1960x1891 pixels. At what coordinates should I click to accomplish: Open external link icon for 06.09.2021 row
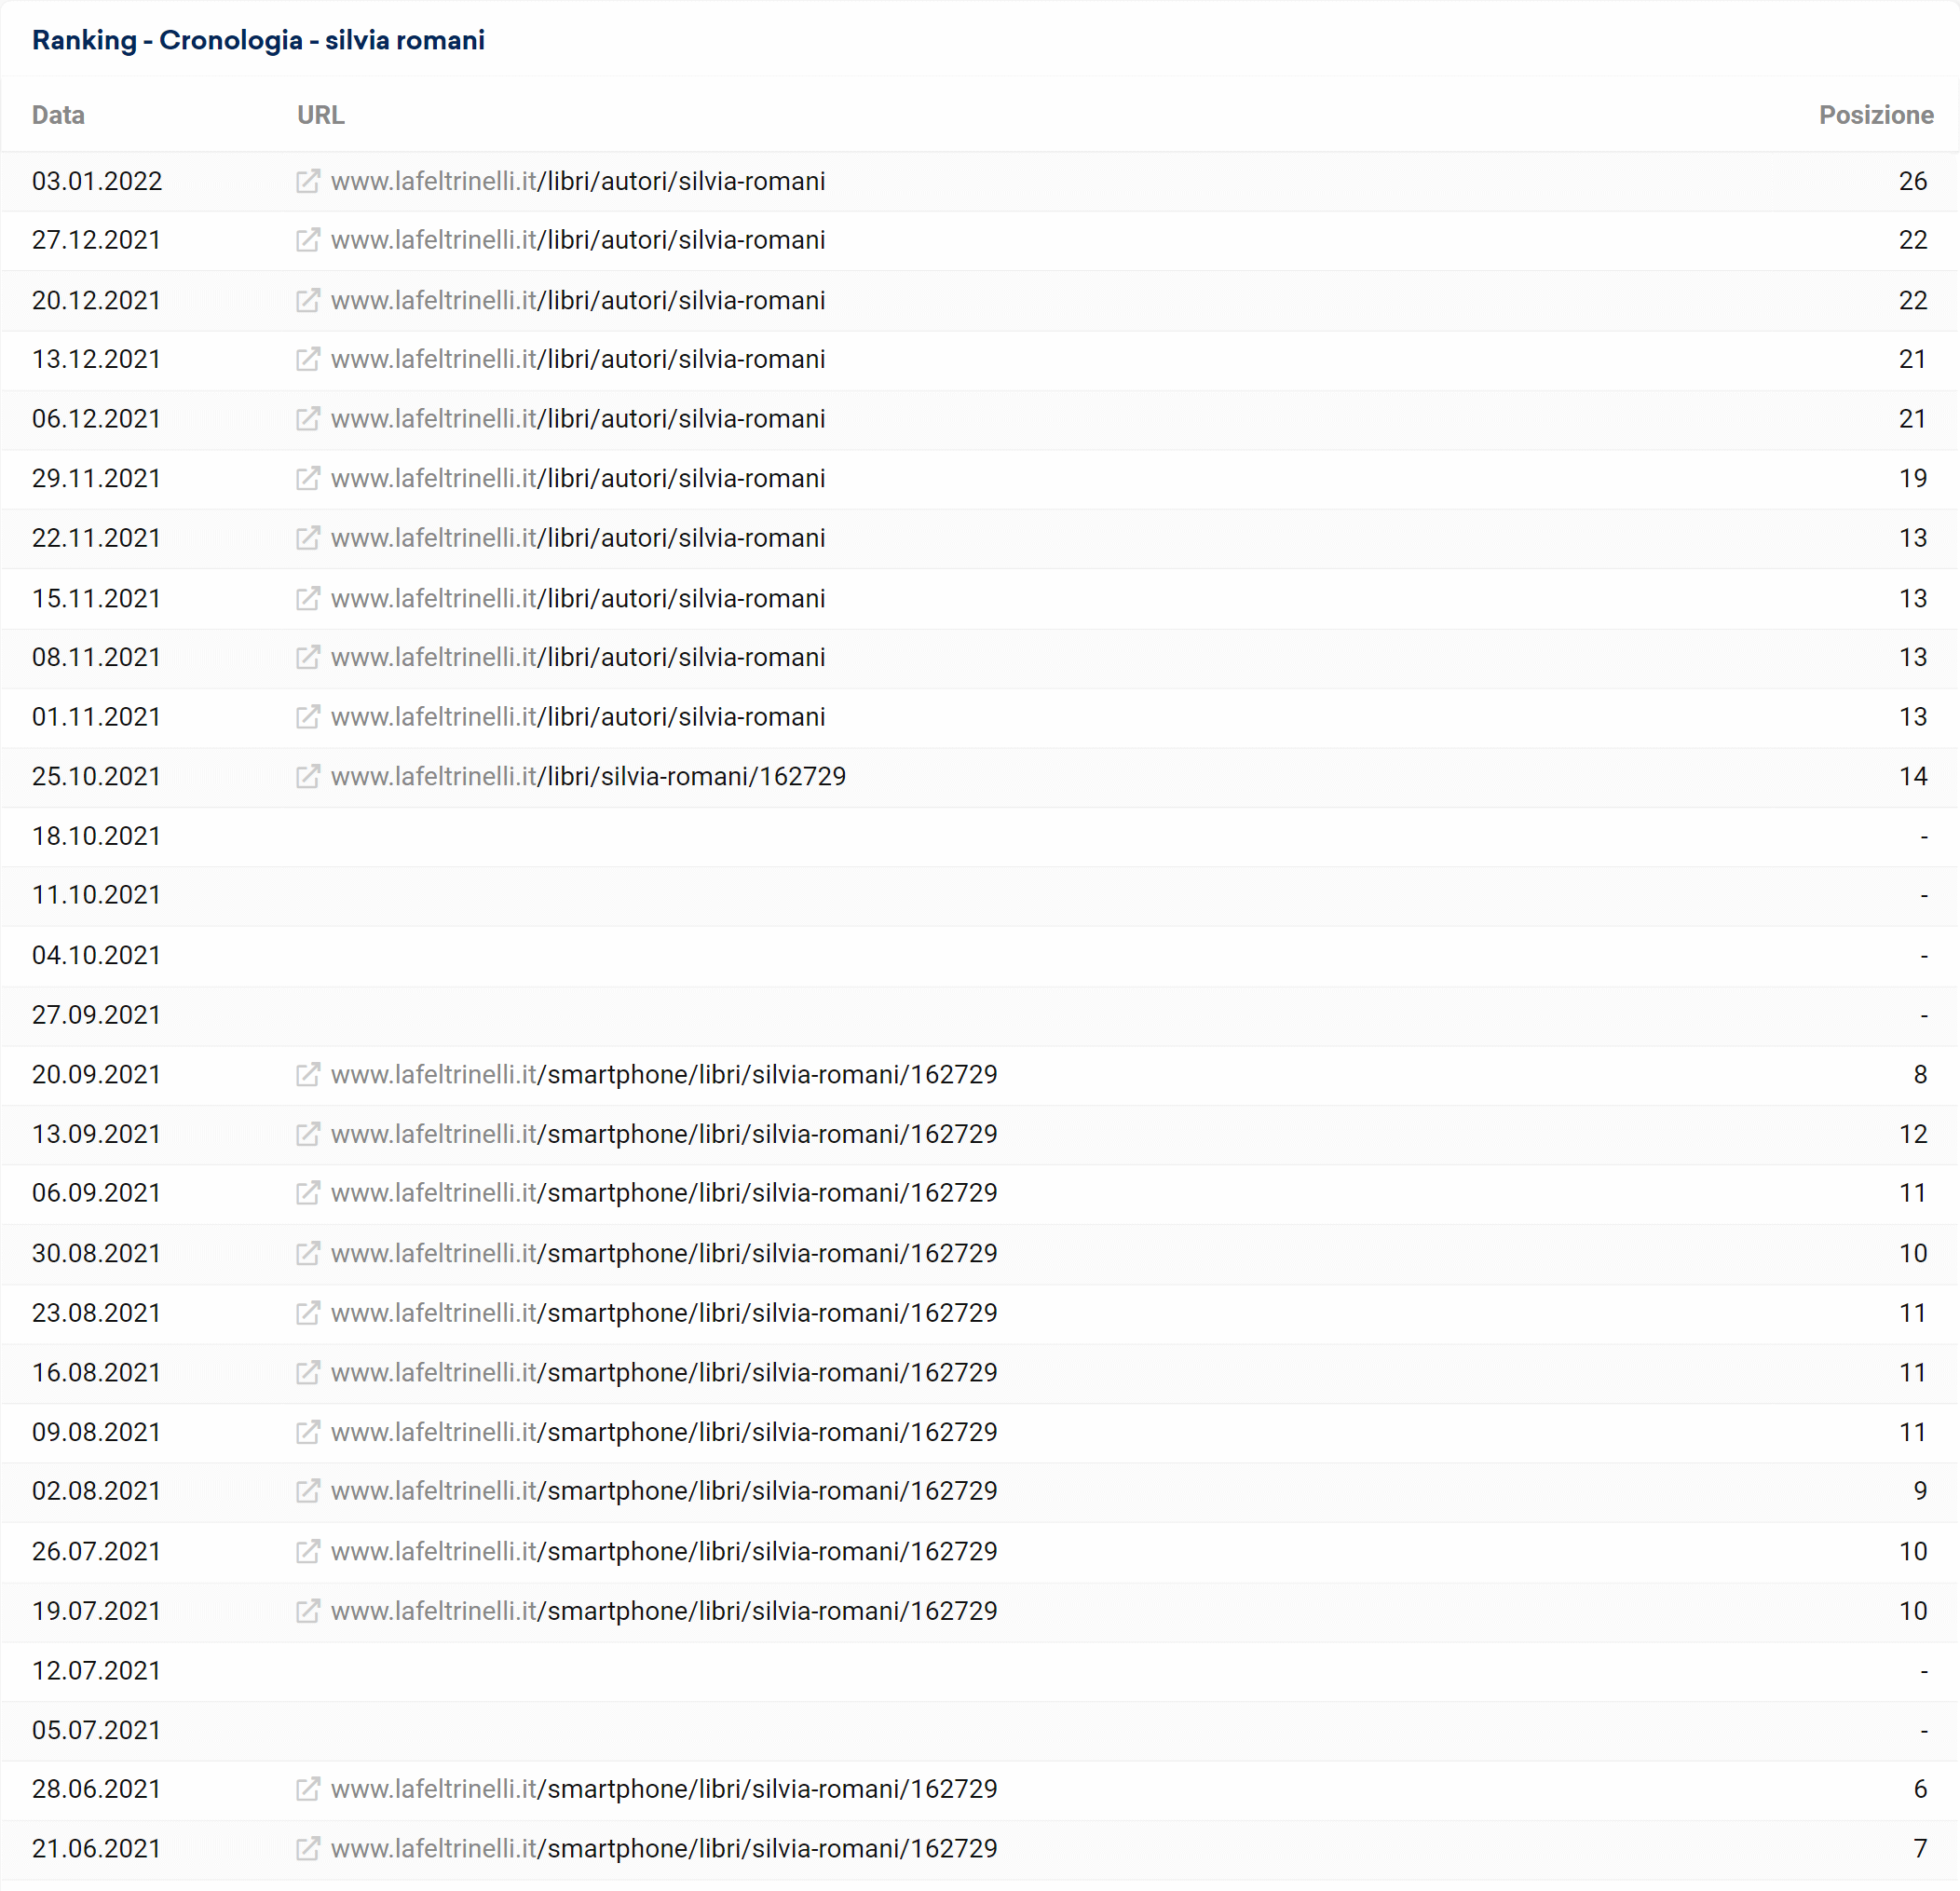point(308,1193)
